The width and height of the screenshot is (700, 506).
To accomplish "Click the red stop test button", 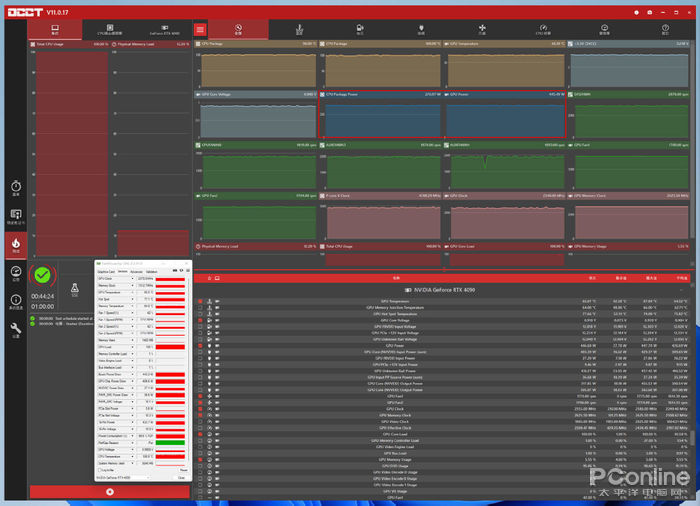I will [110, 492].
